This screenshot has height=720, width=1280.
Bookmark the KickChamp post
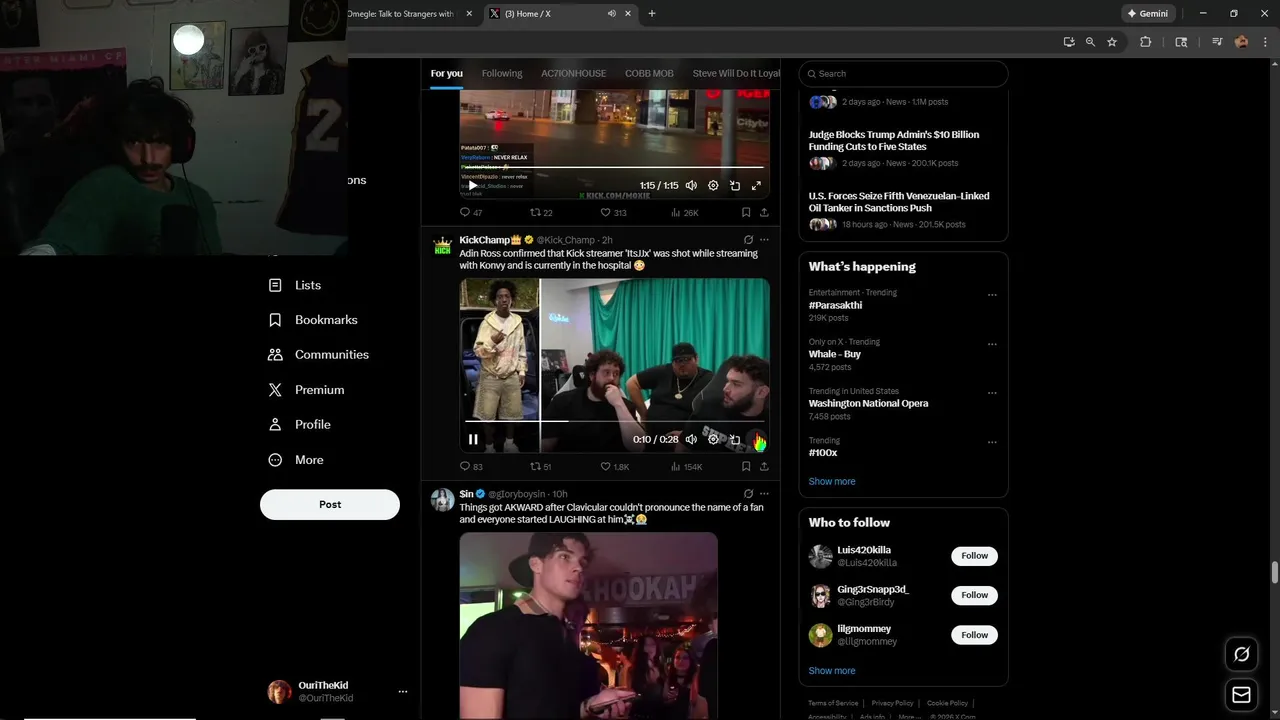[746, 466]
